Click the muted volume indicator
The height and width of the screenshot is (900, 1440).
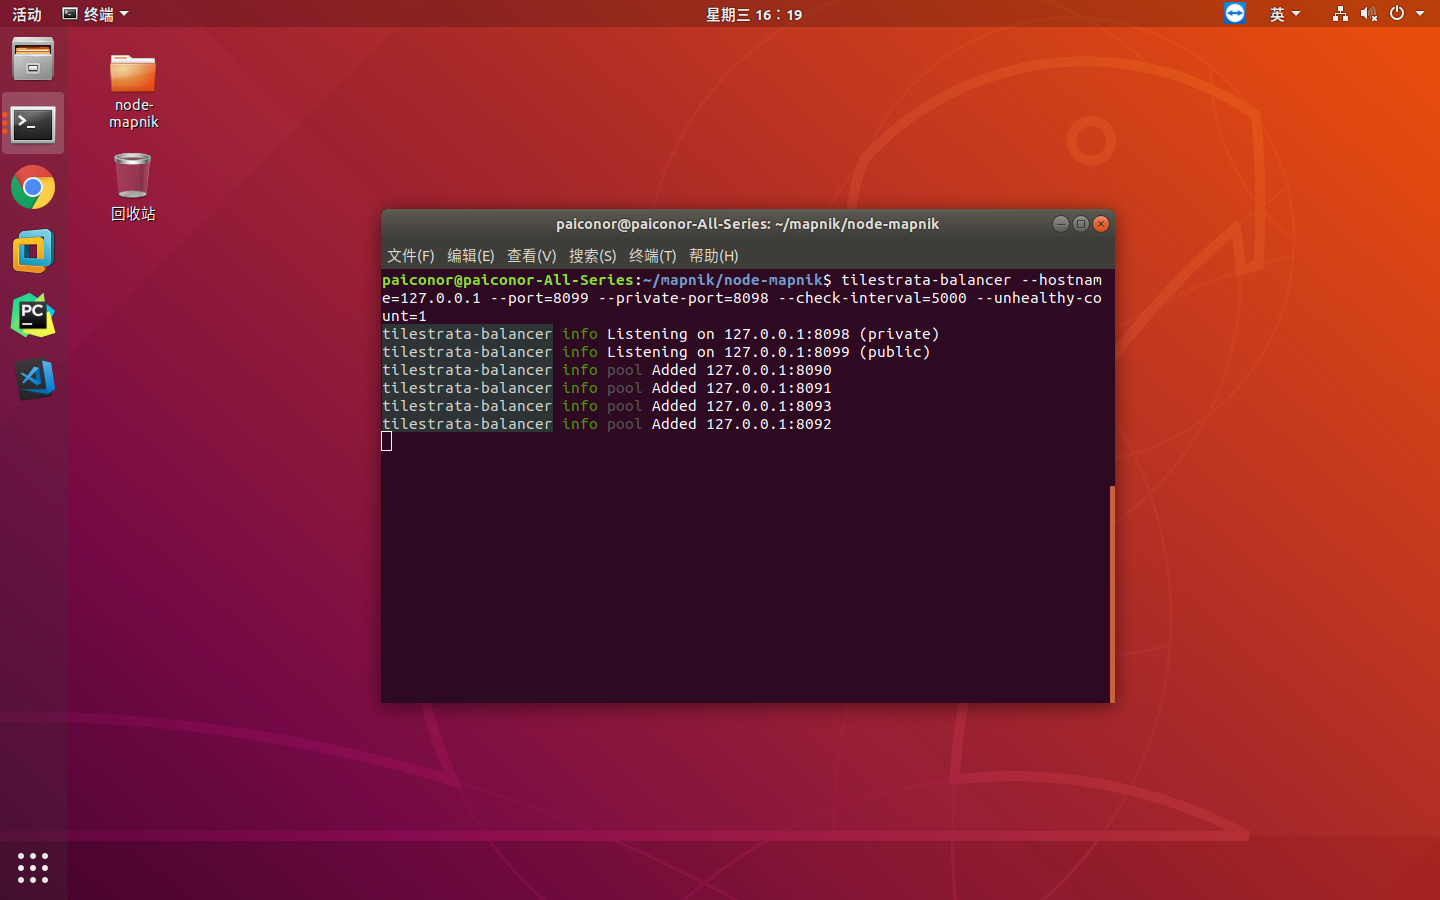(x=1369, y=13)
